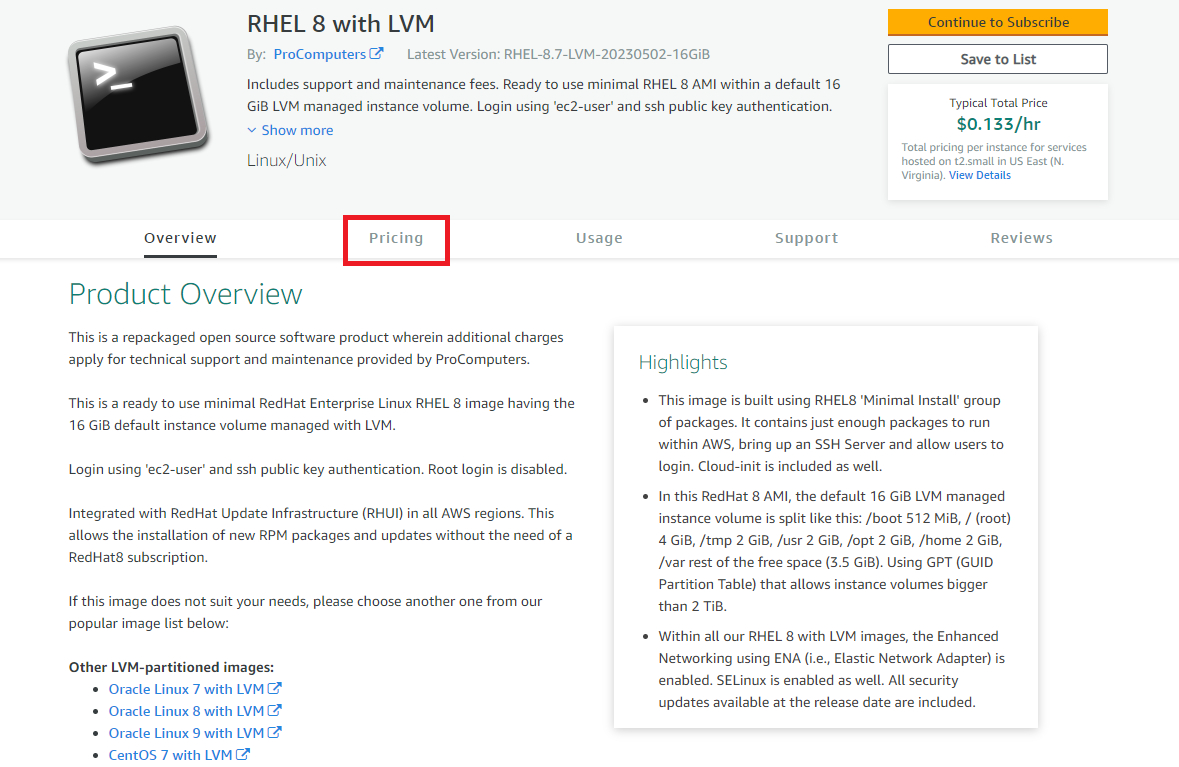Open CentOS 7 with LVM link
The height and width of the screenshot is (767, 1179).
(170, 755)
